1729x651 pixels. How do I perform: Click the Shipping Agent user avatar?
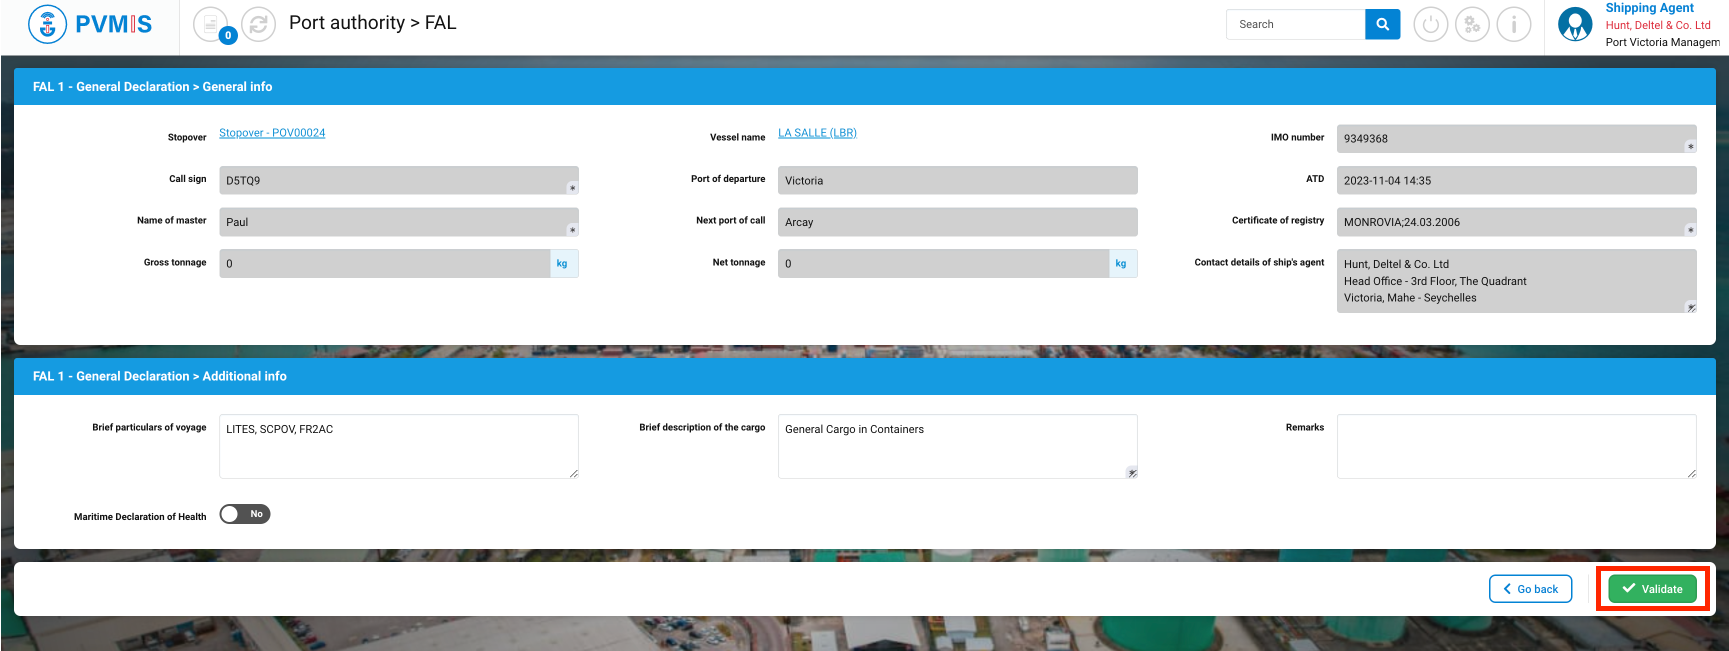tap(1575, 24)
